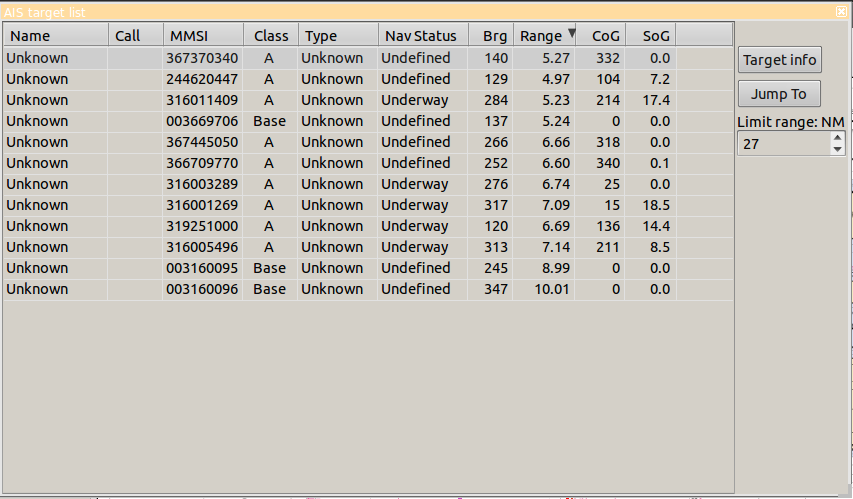Sort targets by Brg column header
Viewport: 853px width, 499px height.
491,36
